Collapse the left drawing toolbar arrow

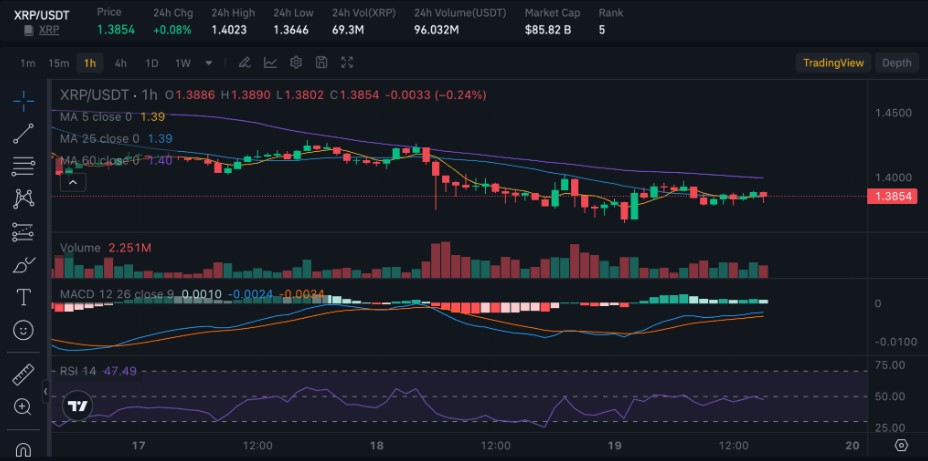tap(46, 392)
